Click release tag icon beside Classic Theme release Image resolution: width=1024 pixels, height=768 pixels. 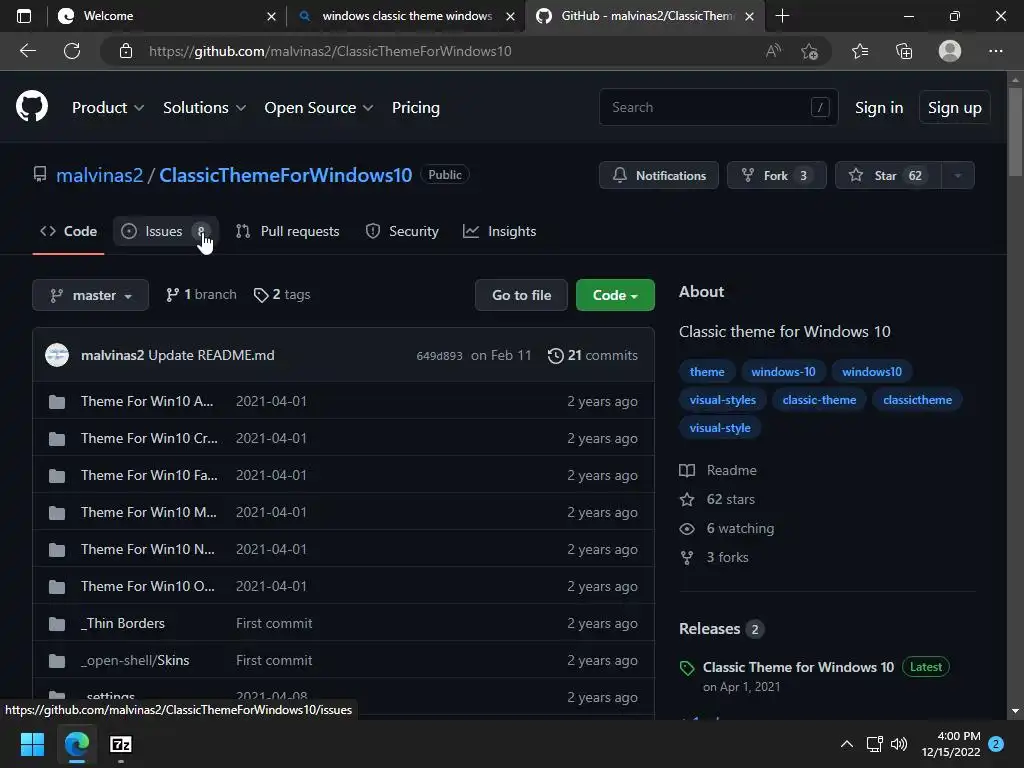coord(687,667)
